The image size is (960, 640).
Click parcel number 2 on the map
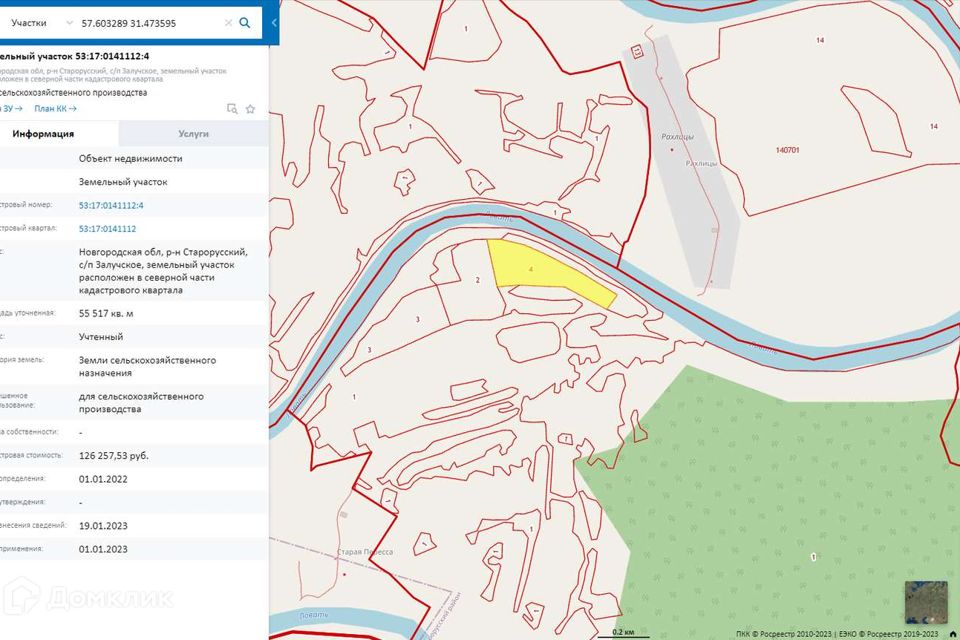477,281
